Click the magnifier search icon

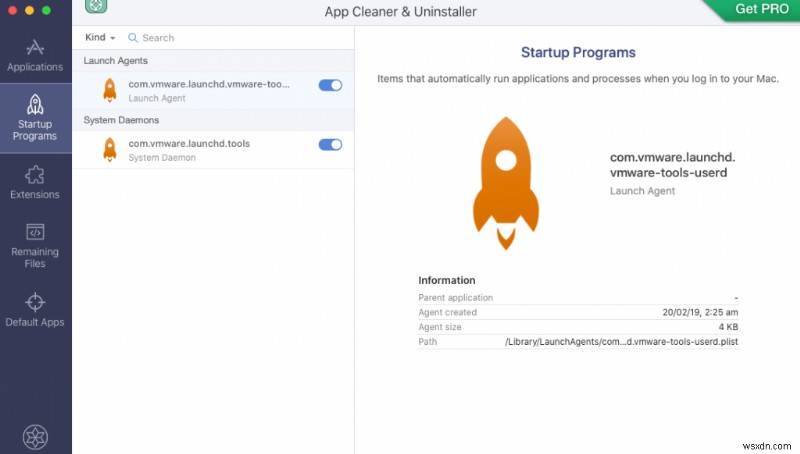(133, 38)
